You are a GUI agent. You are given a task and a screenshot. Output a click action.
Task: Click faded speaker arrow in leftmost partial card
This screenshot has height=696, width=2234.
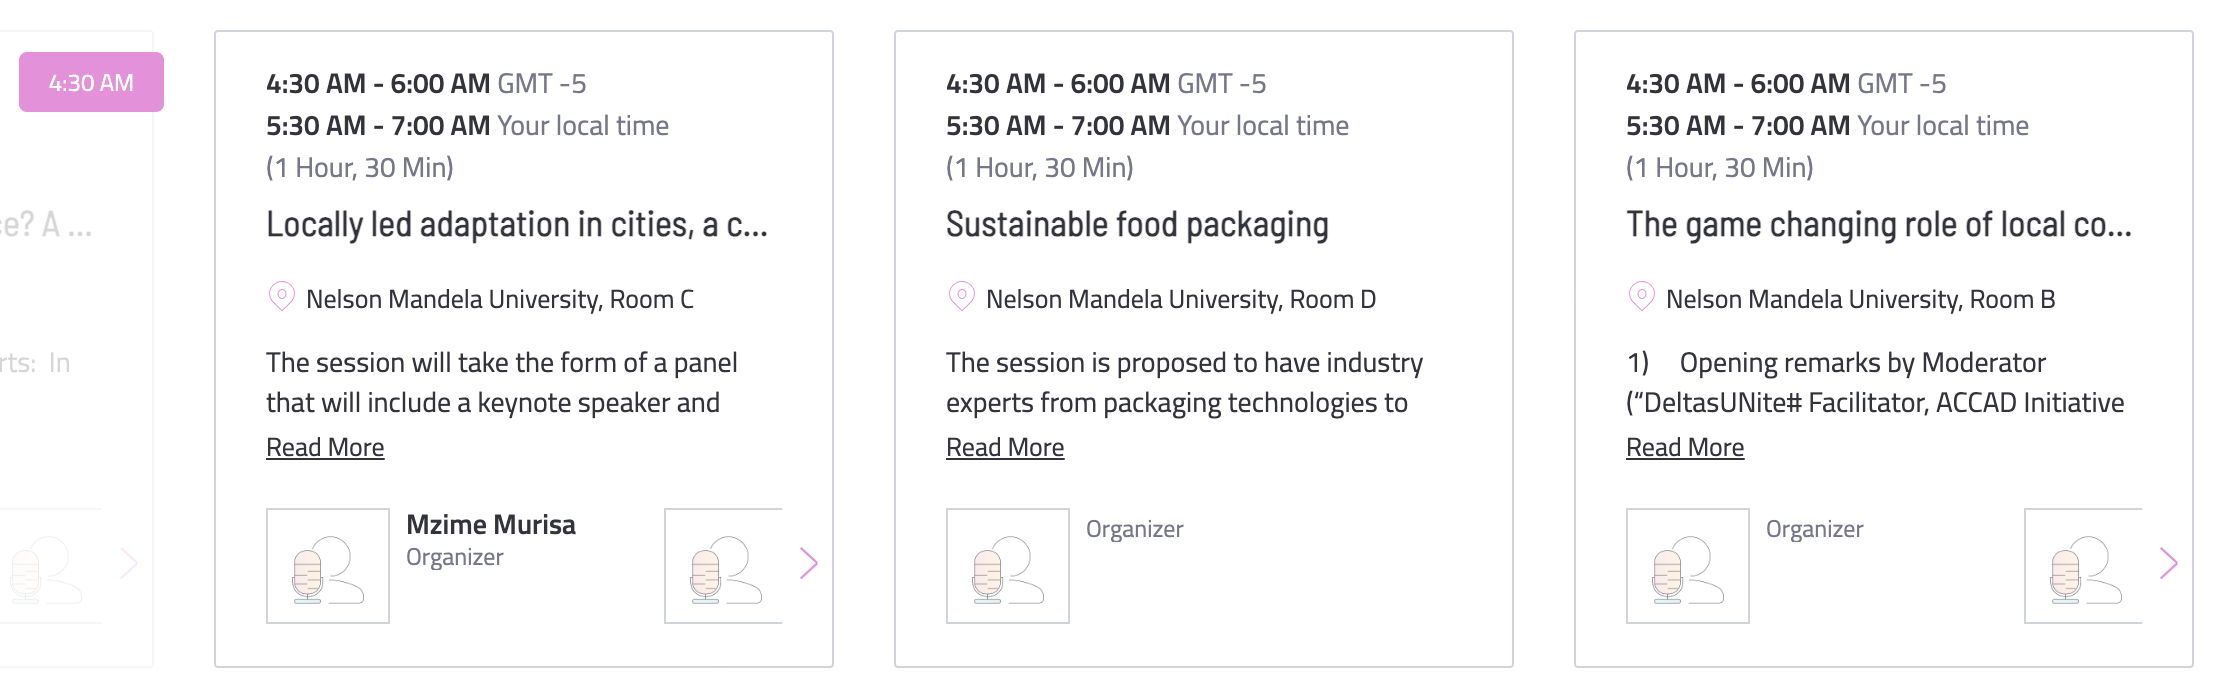click(x=129, y=564)
